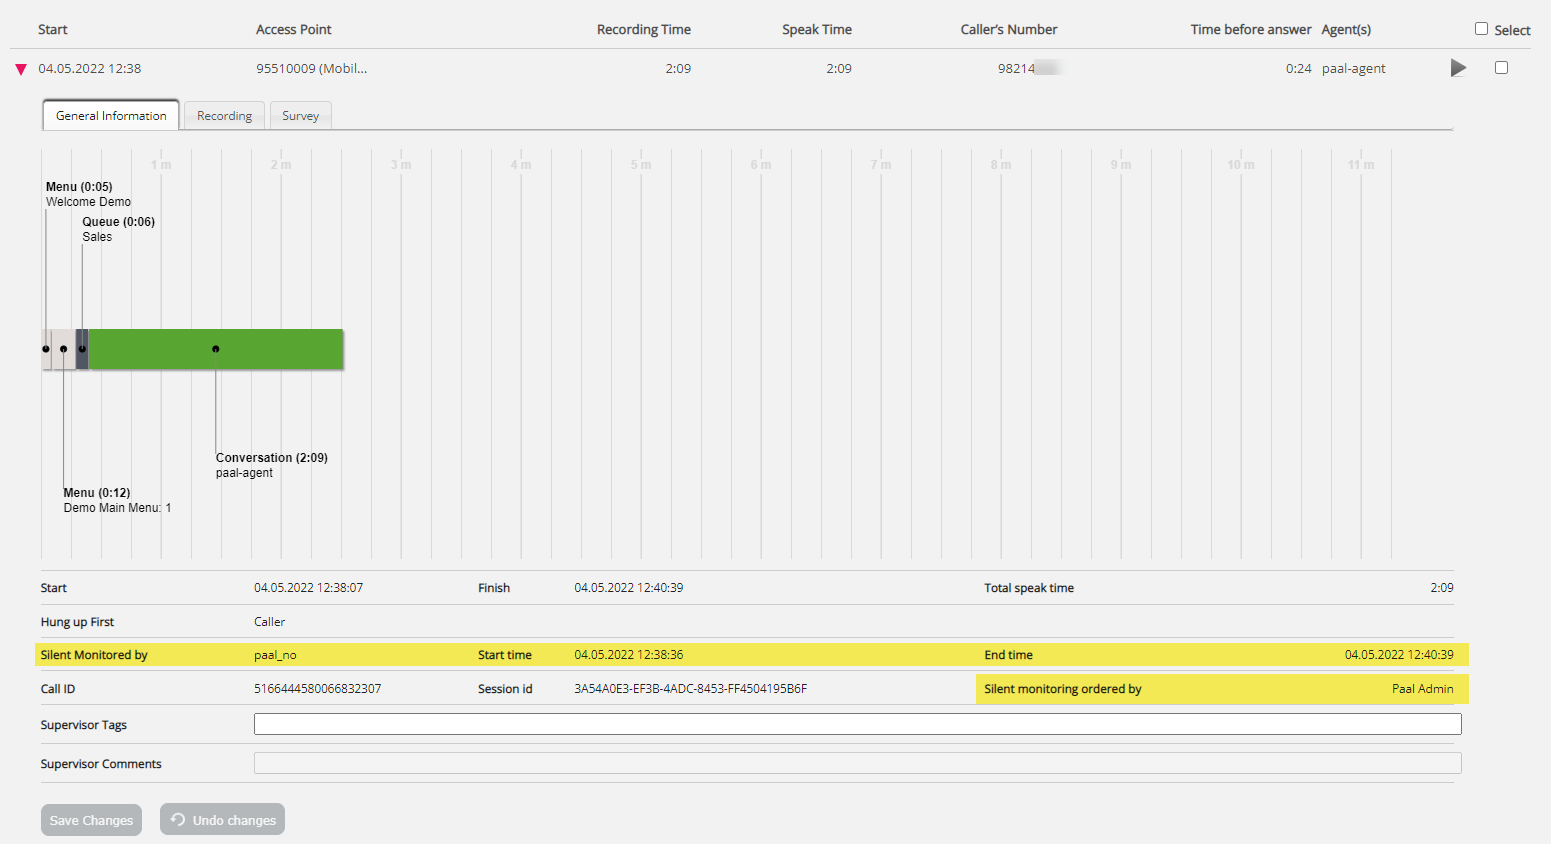Click the Save Changes button
Viewport: 1551px width, 844px height.
91,820
